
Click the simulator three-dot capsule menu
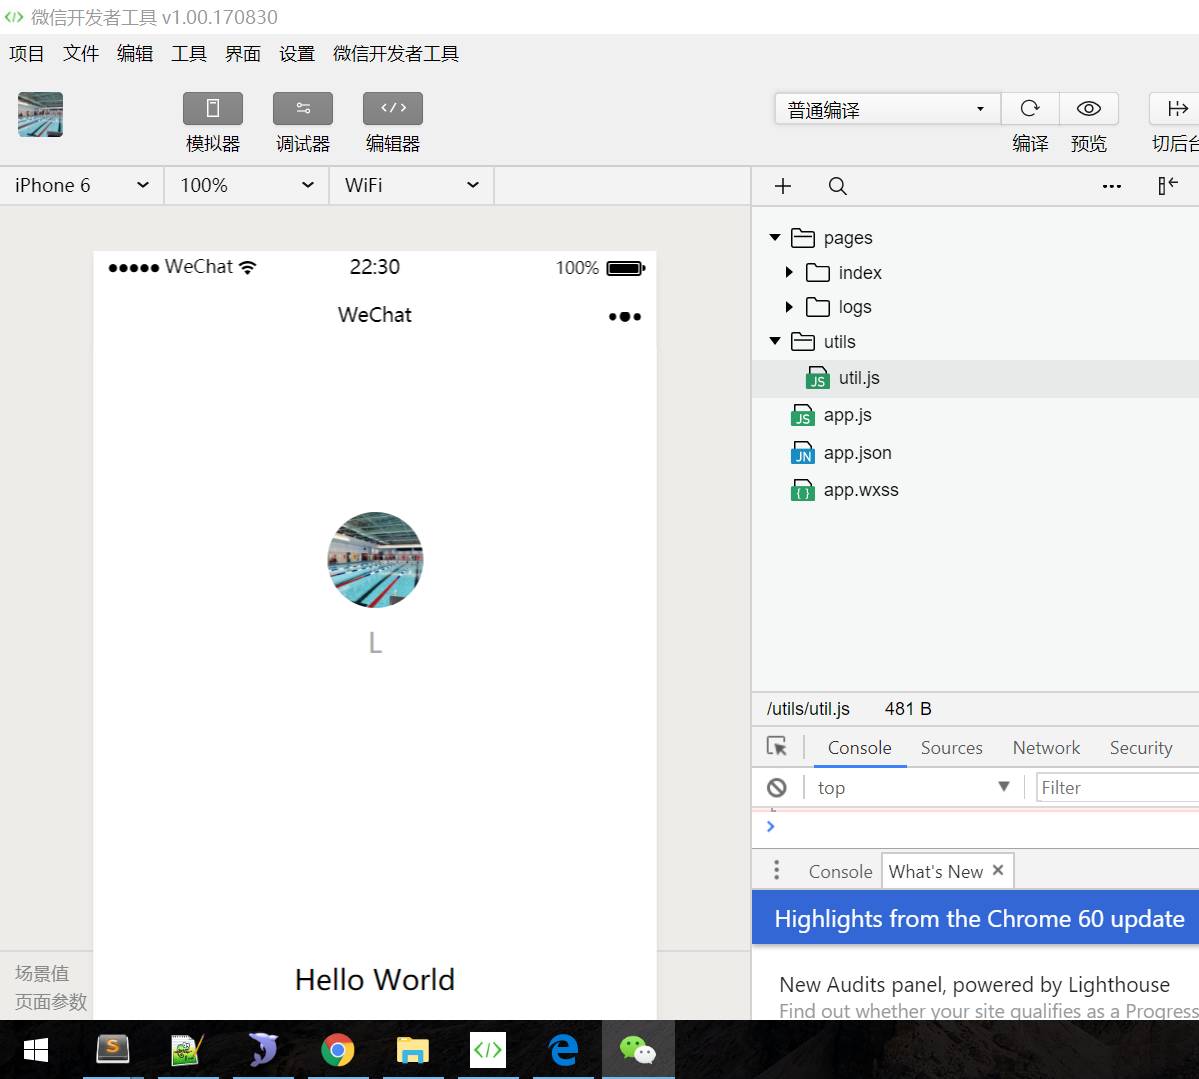(x=625, y=317)
